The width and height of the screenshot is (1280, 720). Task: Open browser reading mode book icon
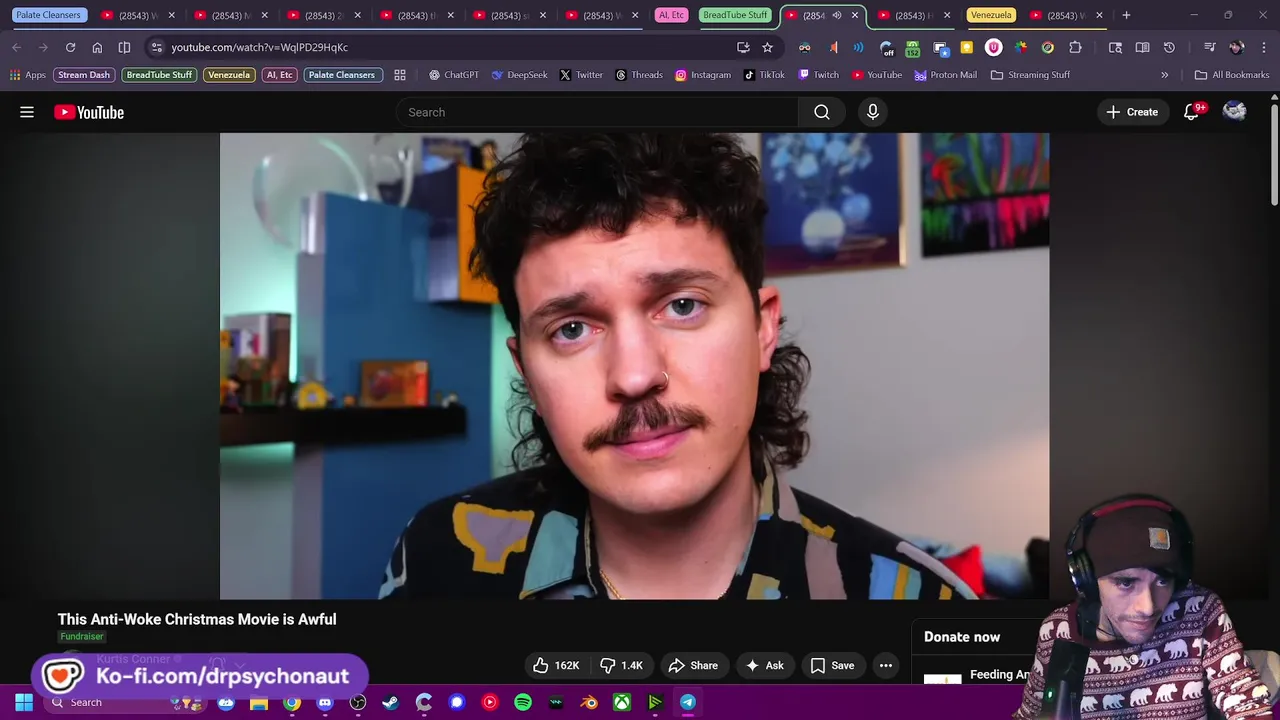point(1142,47)
